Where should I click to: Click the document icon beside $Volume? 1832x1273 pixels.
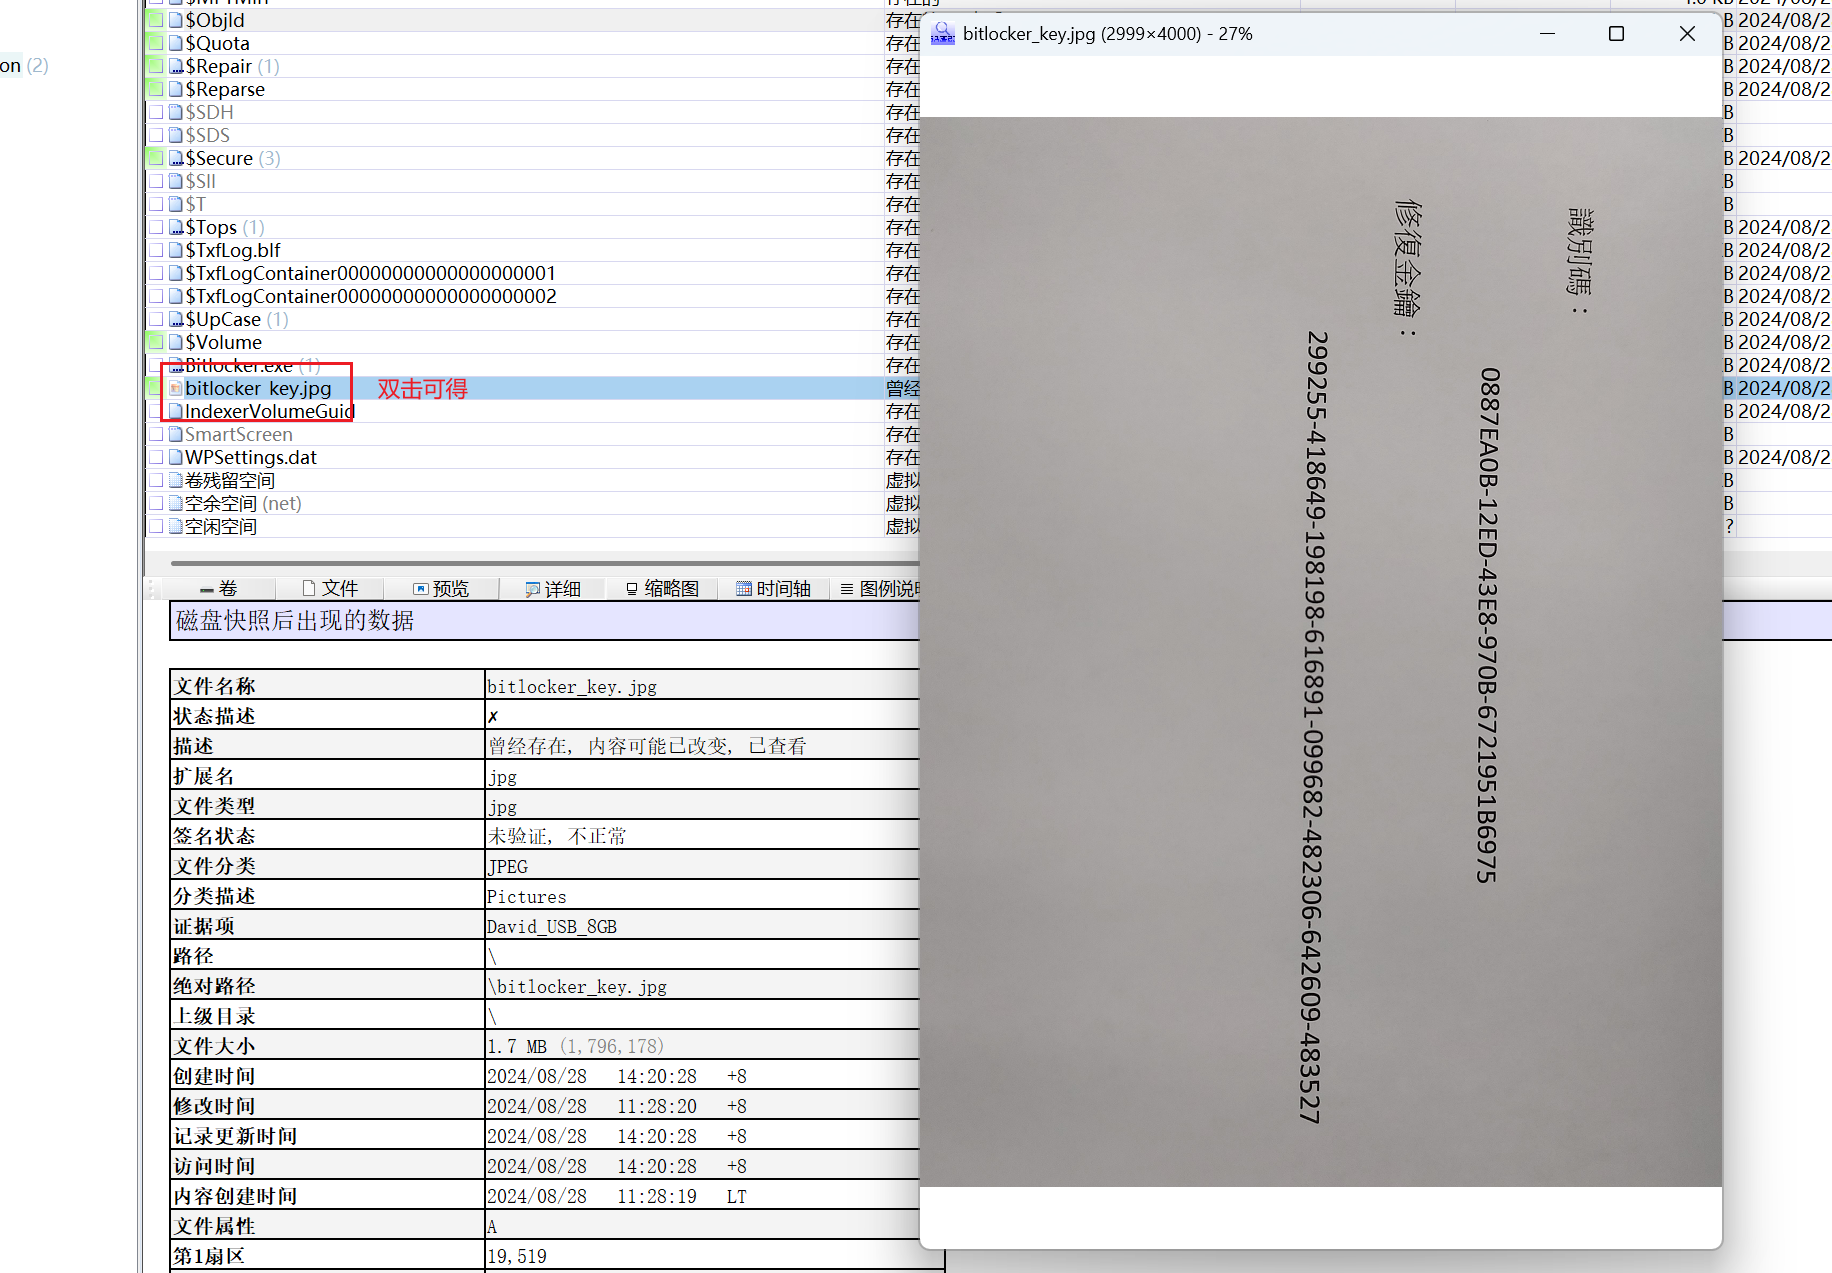176,342
